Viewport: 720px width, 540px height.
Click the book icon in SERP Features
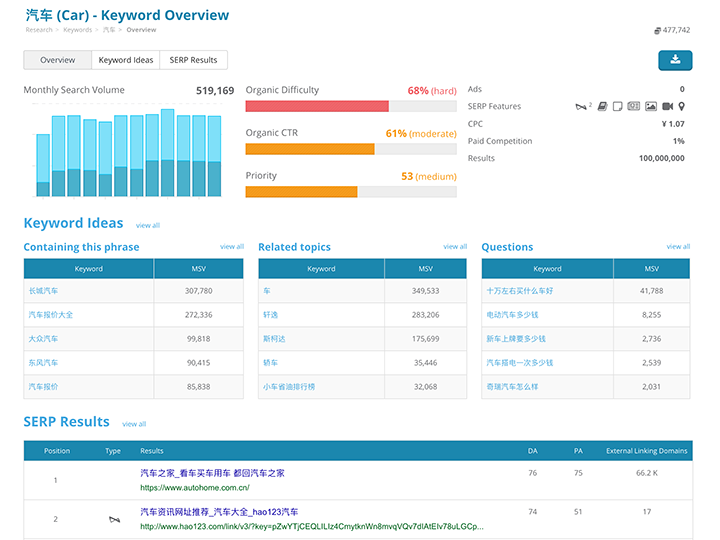tap(602, 106)
